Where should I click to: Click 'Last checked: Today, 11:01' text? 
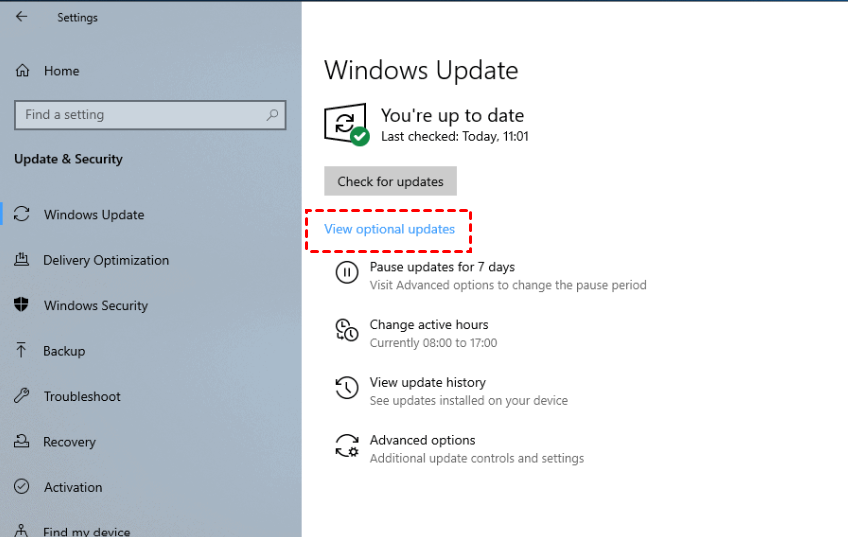tap(454, 136)
